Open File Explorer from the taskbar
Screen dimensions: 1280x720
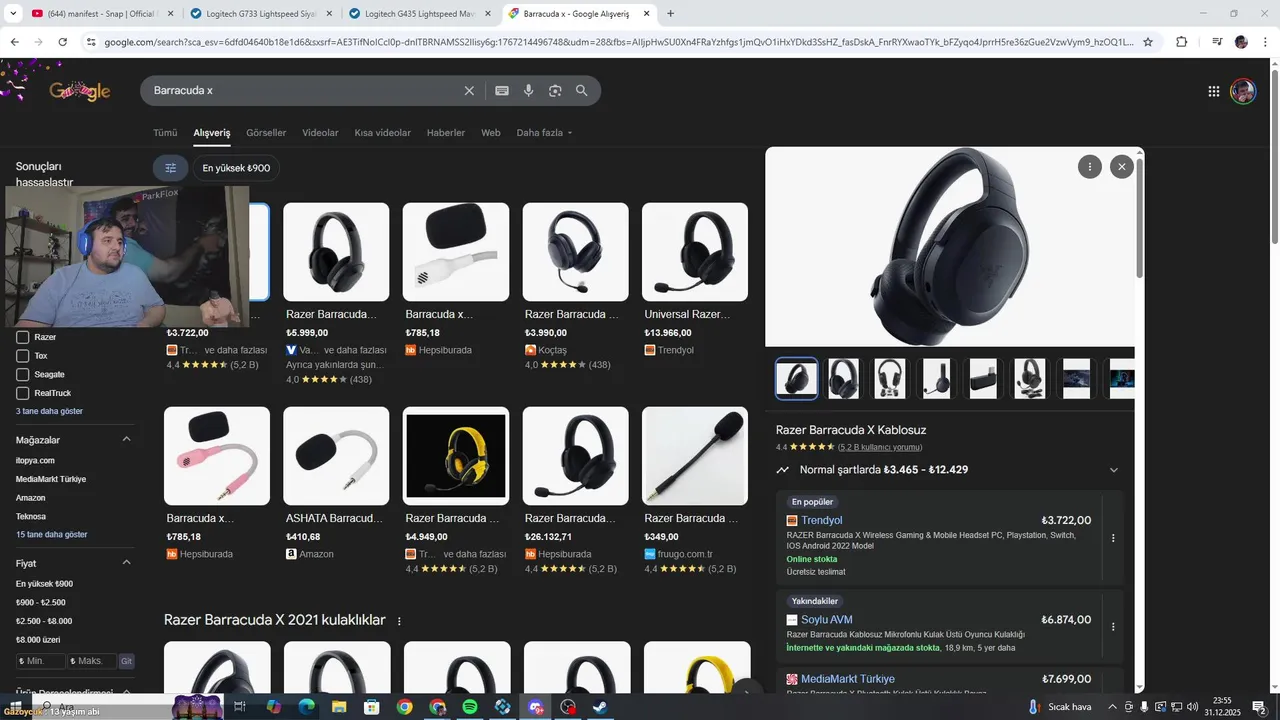(x=339, y=707)
